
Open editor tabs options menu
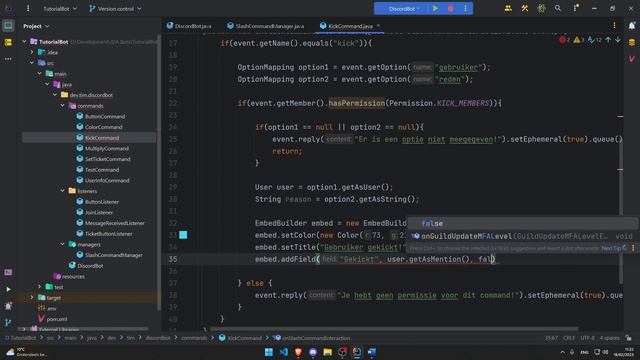coord(614,25)
